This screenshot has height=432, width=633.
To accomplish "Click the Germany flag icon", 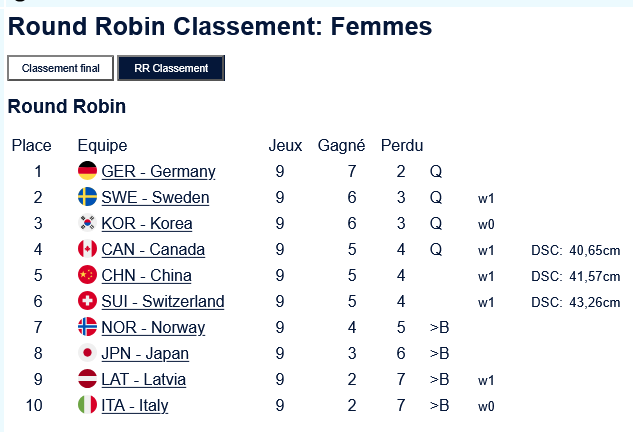I will point(87,171).
